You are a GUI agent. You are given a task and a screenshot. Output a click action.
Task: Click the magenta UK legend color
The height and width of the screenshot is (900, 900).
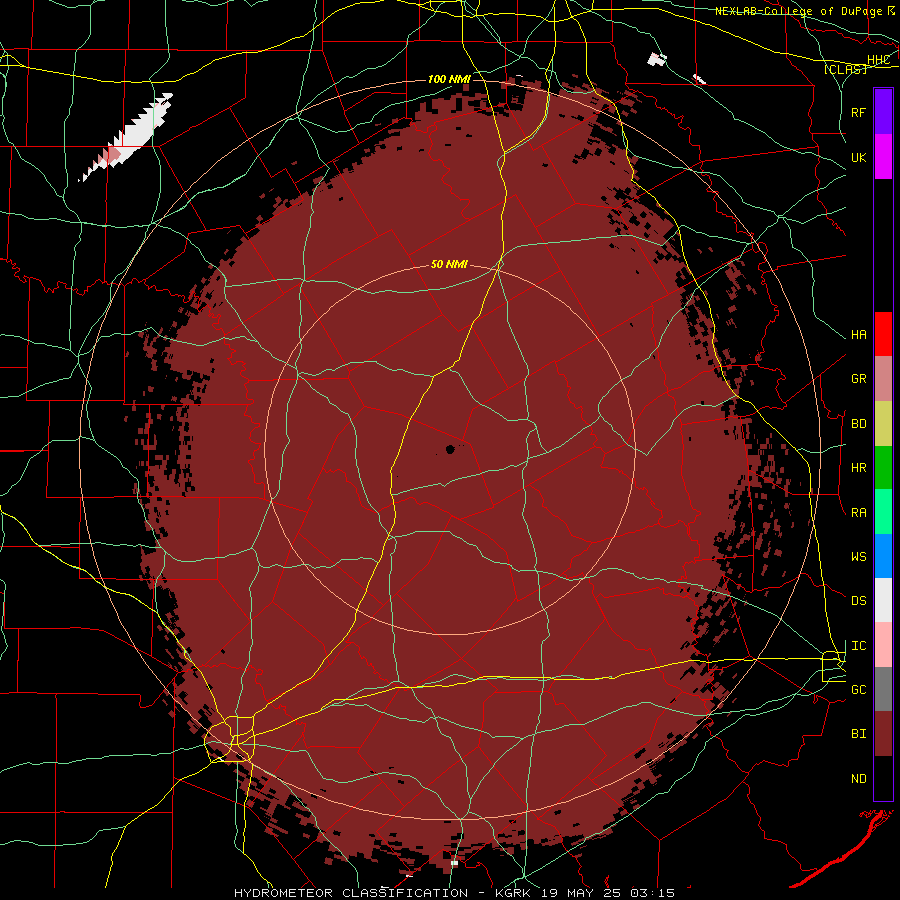(x=883, y=157)
